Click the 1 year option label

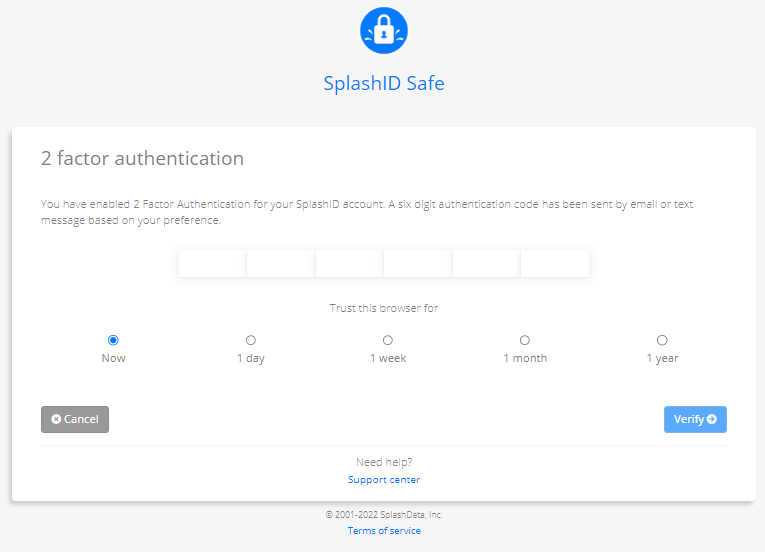point(662,358)
